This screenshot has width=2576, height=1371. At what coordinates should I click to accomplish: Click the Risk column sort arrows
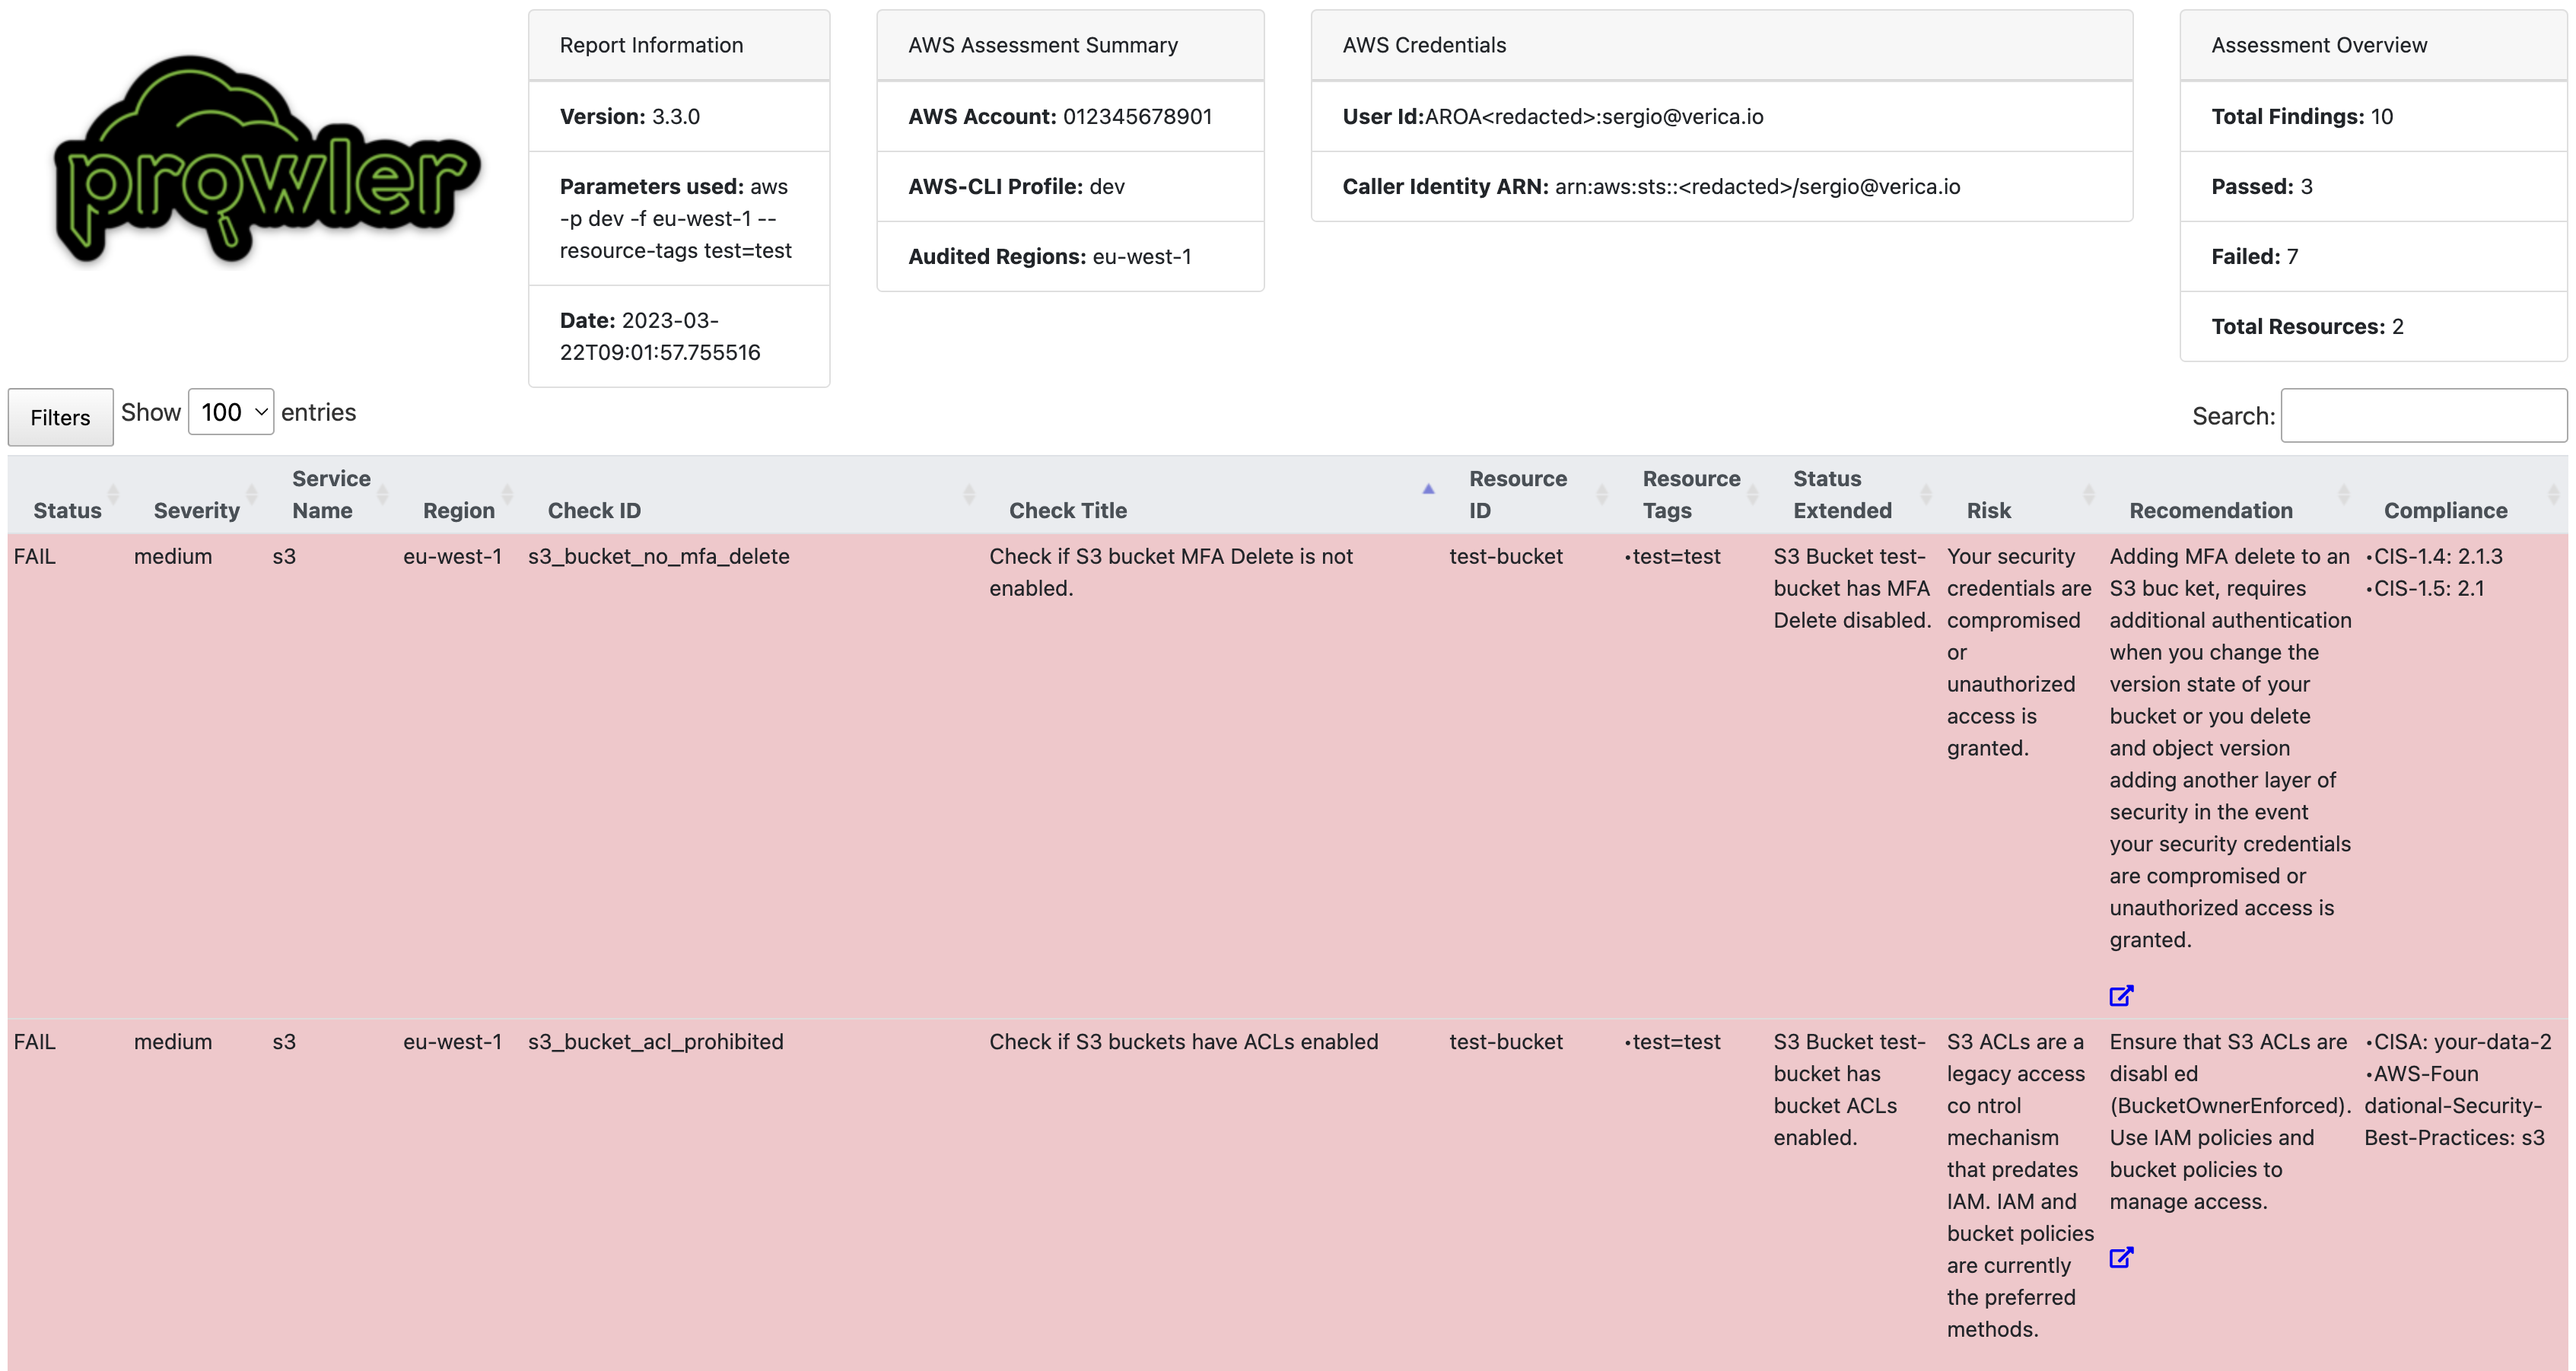coord(2088,494)
